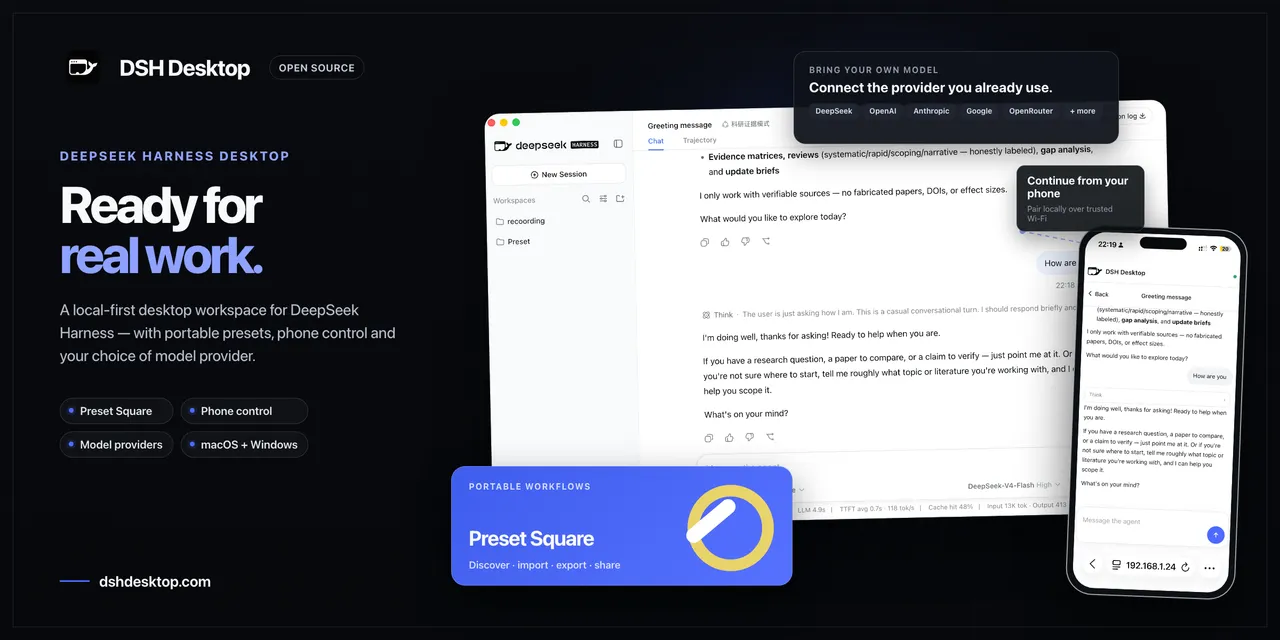The width and height of the screenshot is (1280, 640).
Task: Click the 'LLM 4.9s' status entry
Action: [x=811, y=509]
